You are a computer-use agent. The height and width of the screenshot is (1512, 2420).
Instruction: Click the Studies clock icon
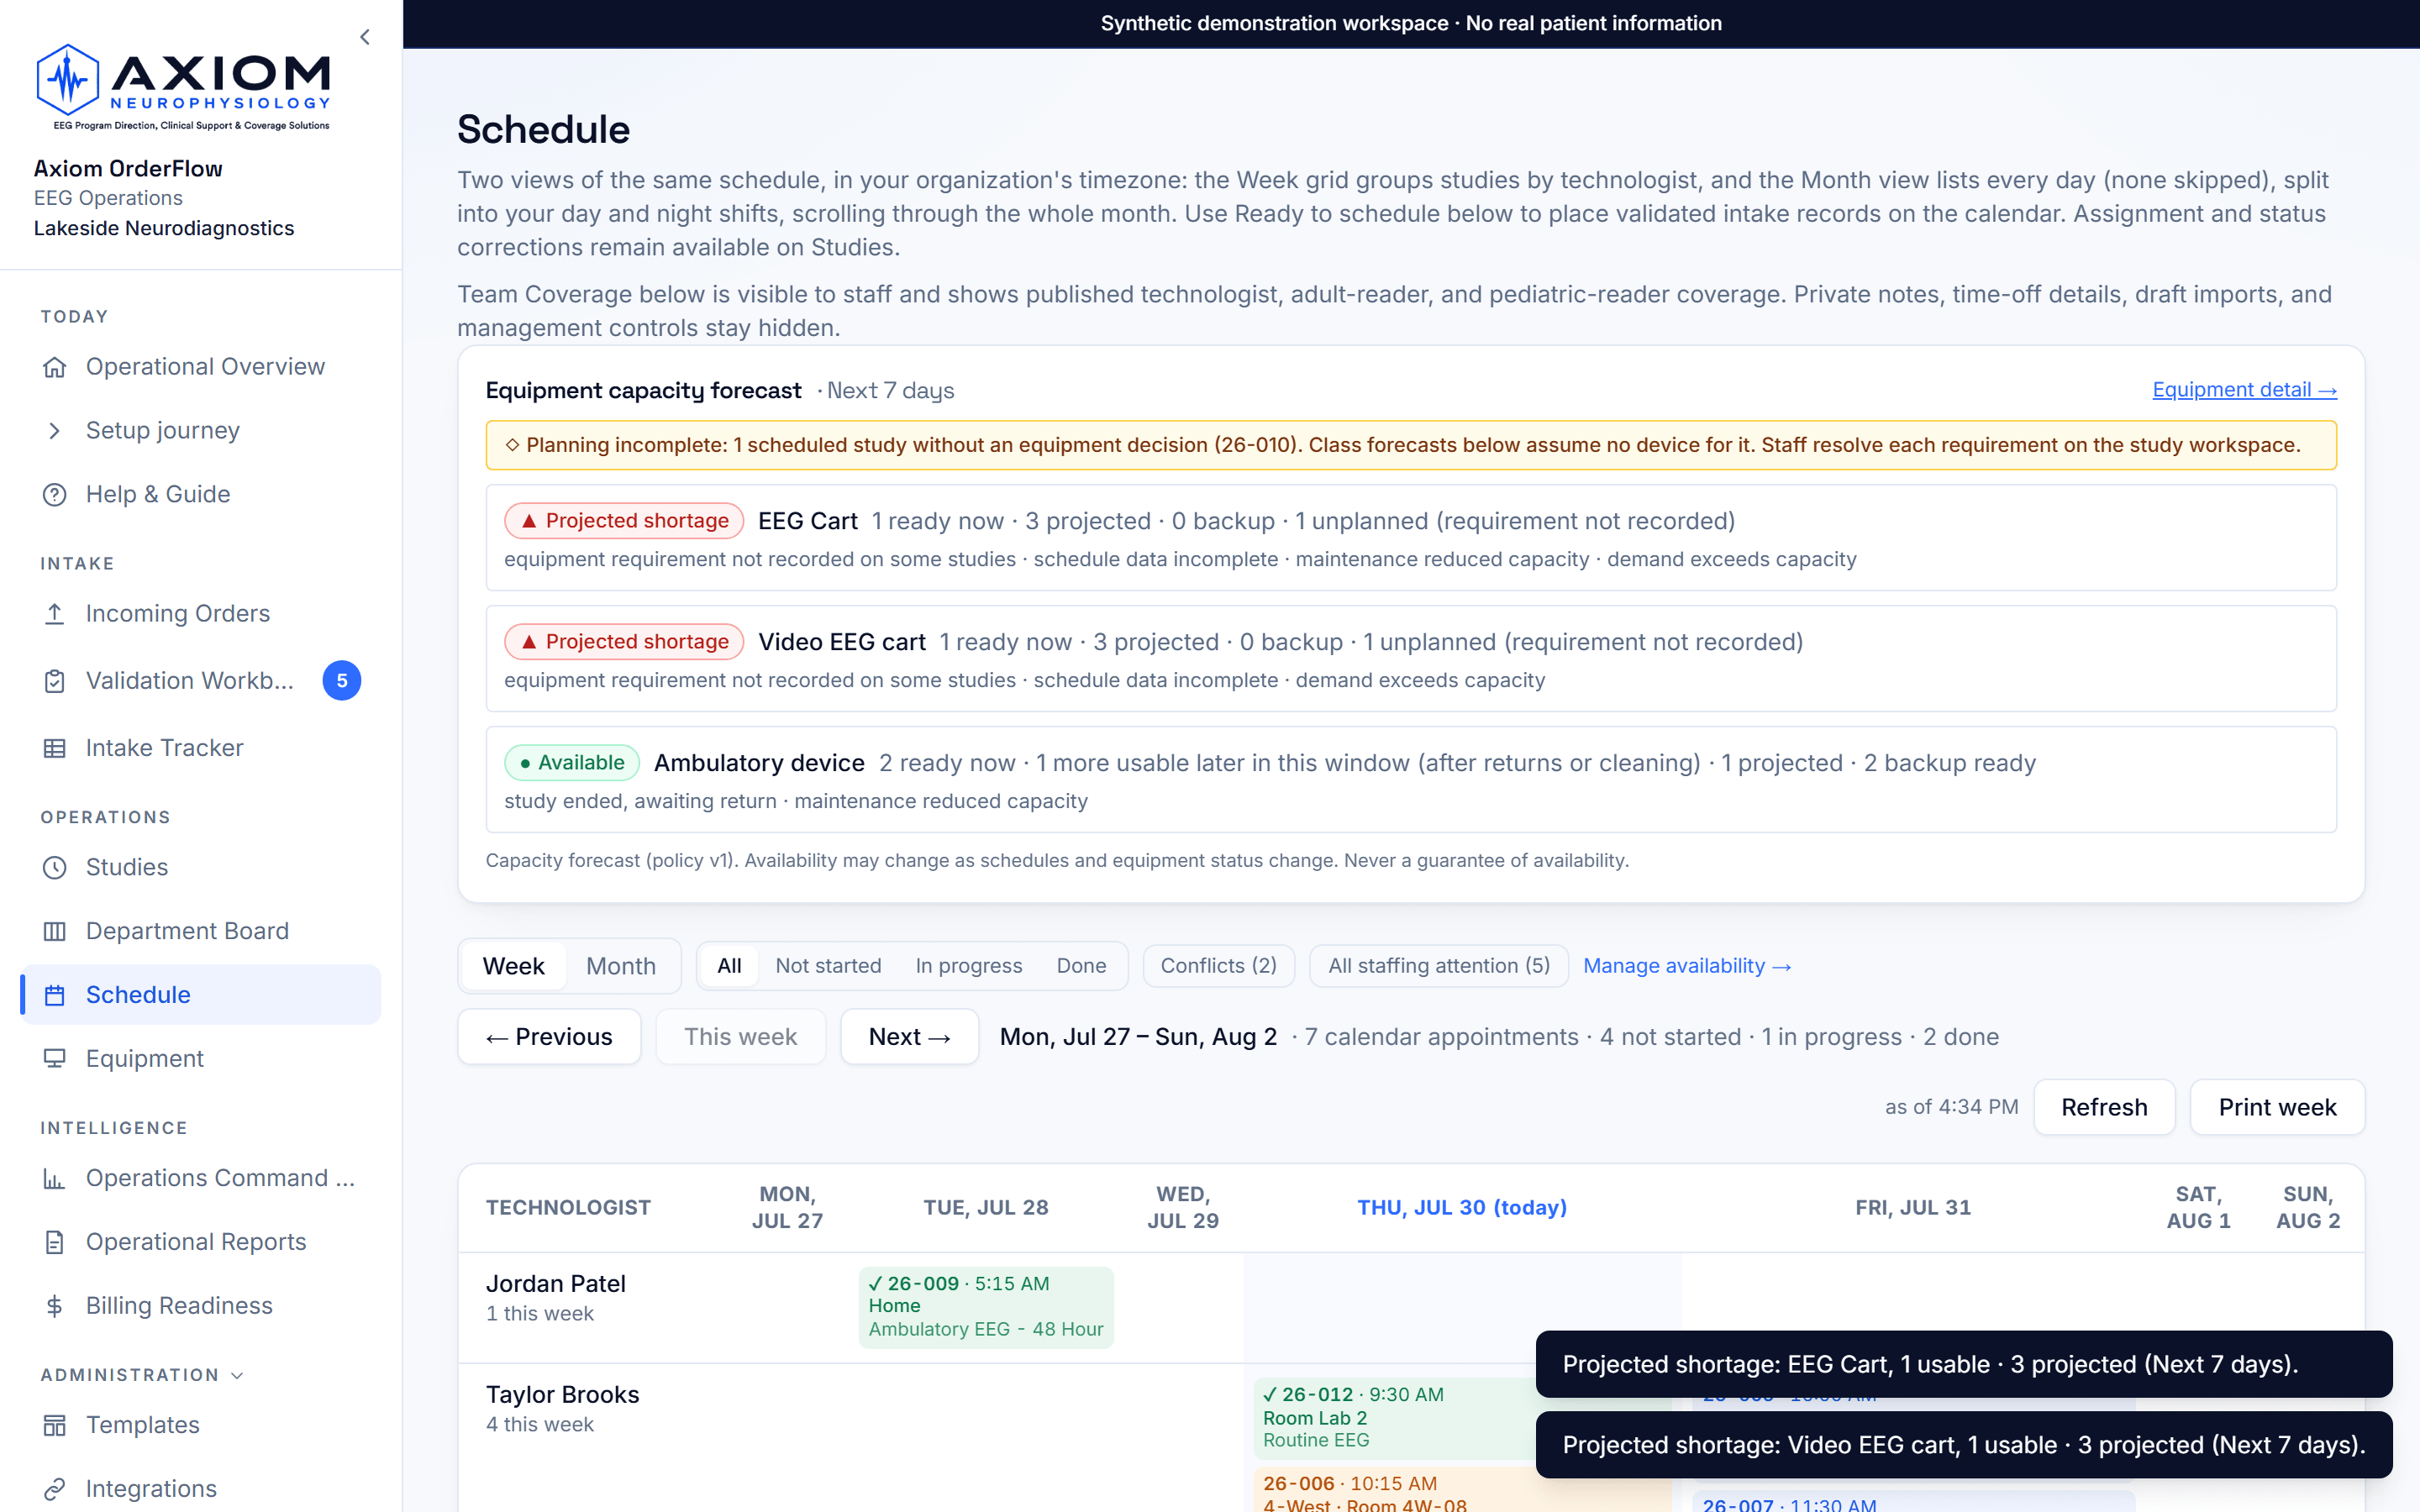(55, 868)
